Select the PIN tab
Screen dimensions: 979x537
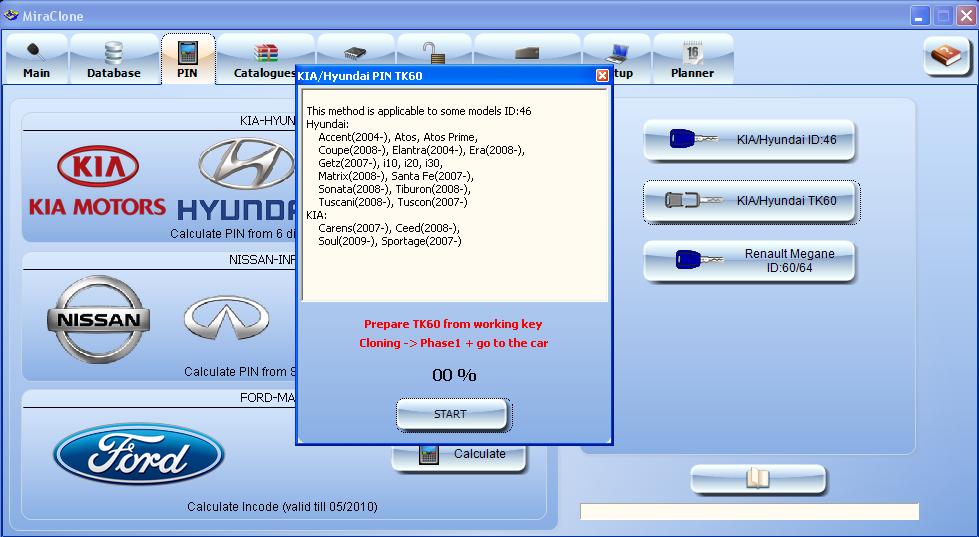click(x=187, y=60)
